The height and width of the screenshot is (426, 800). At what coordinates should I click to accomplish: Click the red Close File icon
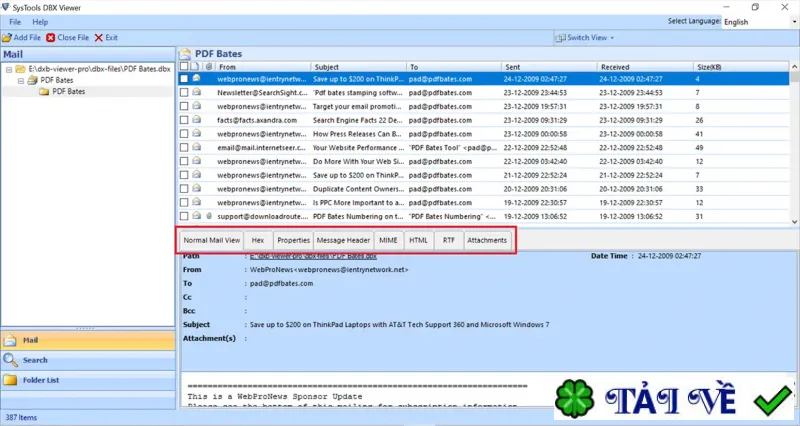pos(51,38)
